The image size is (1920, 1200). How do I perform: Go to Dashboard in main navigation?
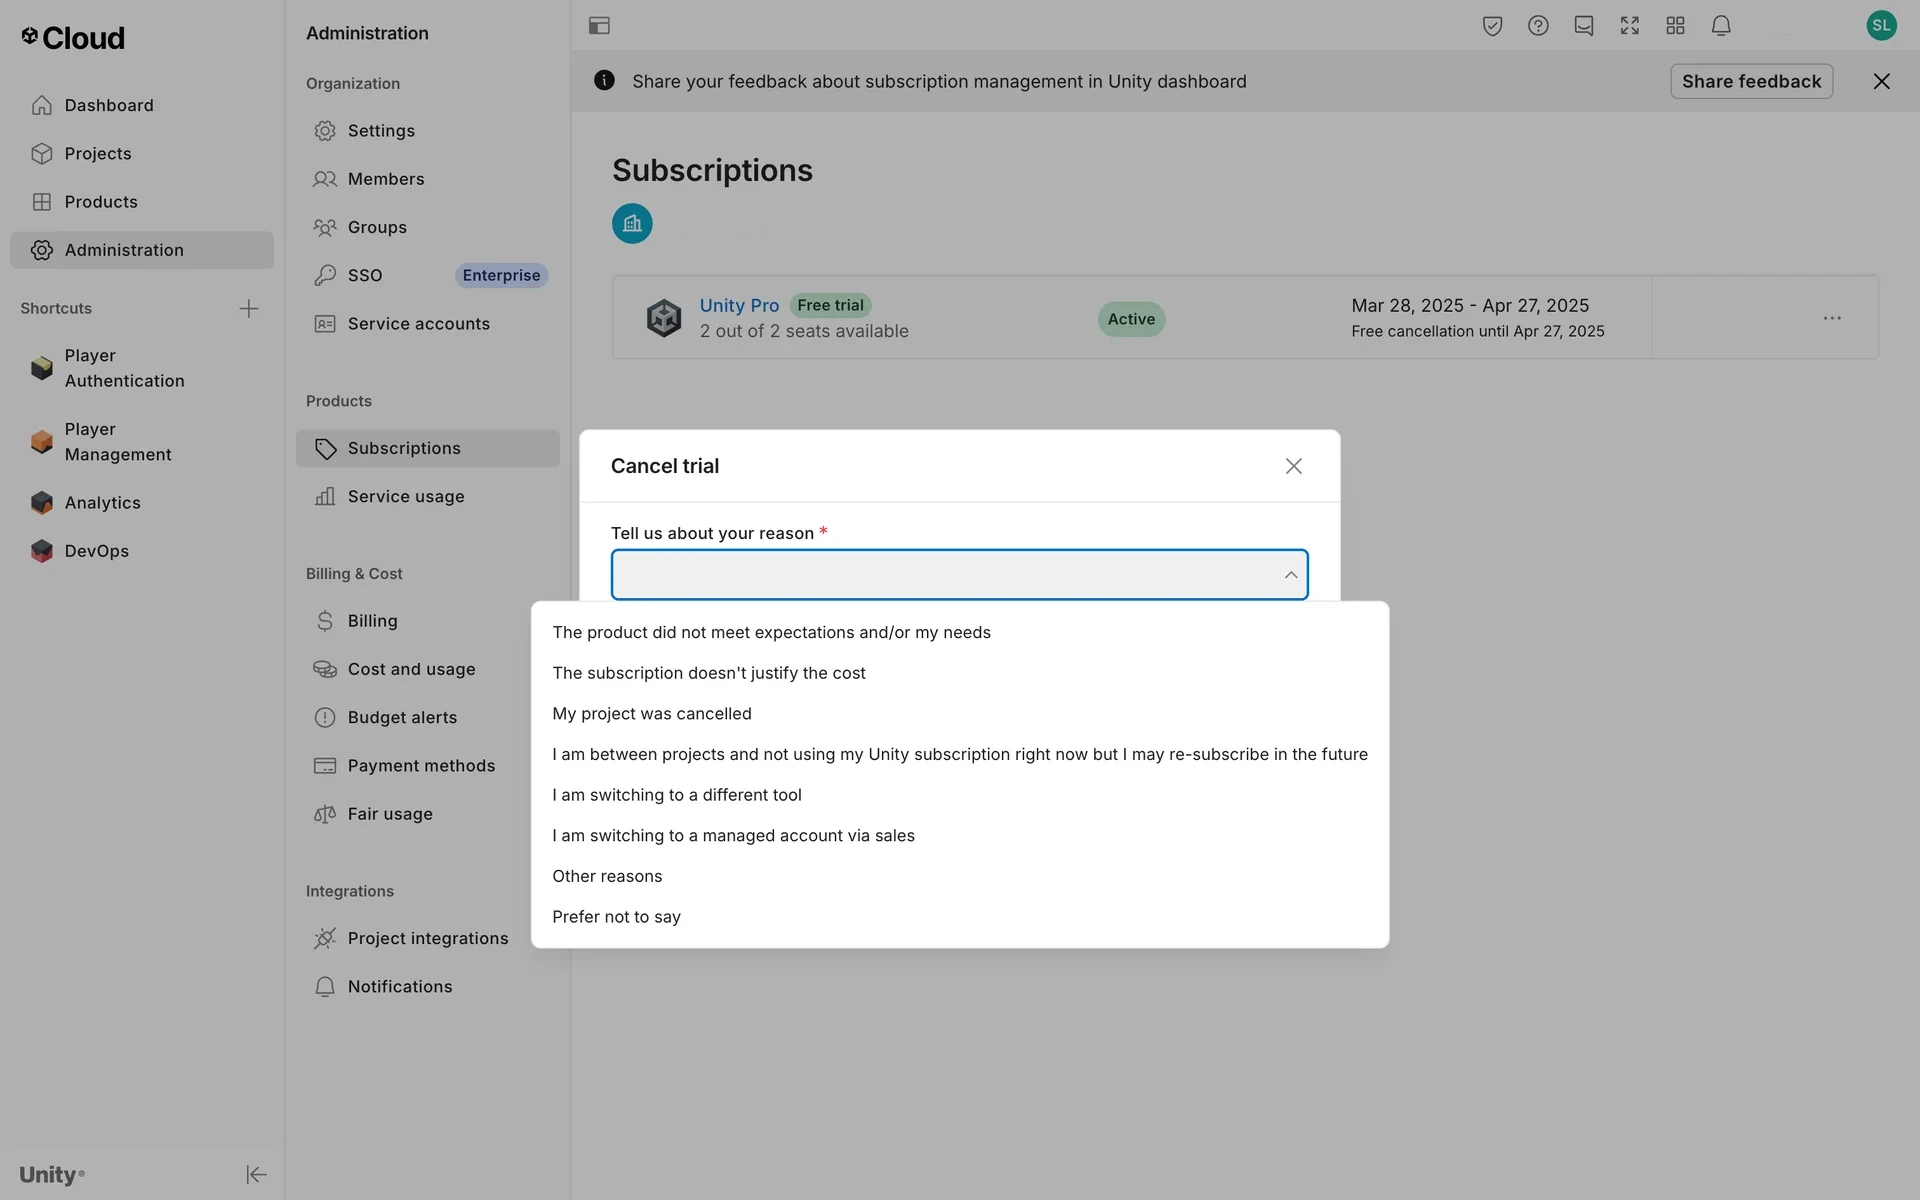click(x=141, y=105)
